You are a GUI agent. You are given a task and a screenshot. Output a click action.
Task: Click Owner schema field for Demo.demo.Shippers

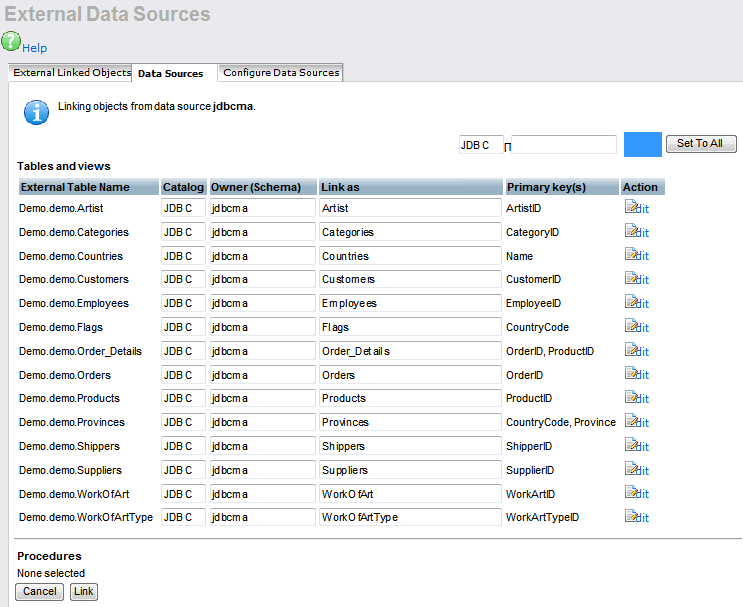[x=262, y=446]
